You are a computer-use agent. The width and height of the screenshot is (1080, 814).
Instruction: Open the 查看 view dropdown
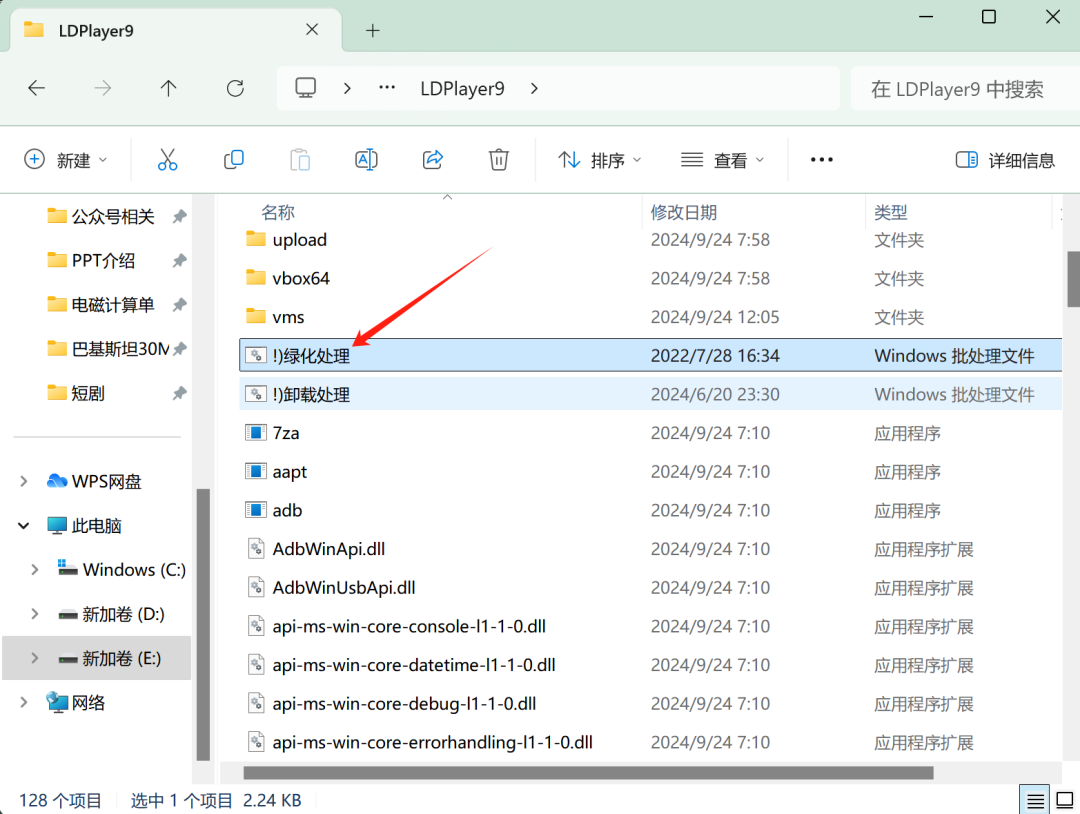[723, 160]
